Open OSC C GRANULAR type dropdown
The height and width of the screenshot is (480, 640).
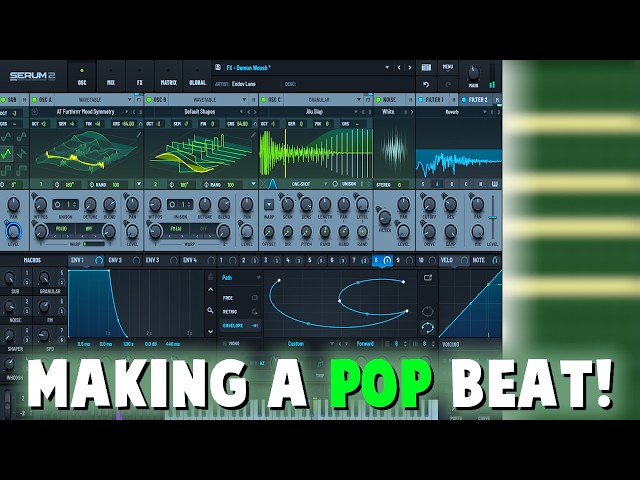pos(359,100)
